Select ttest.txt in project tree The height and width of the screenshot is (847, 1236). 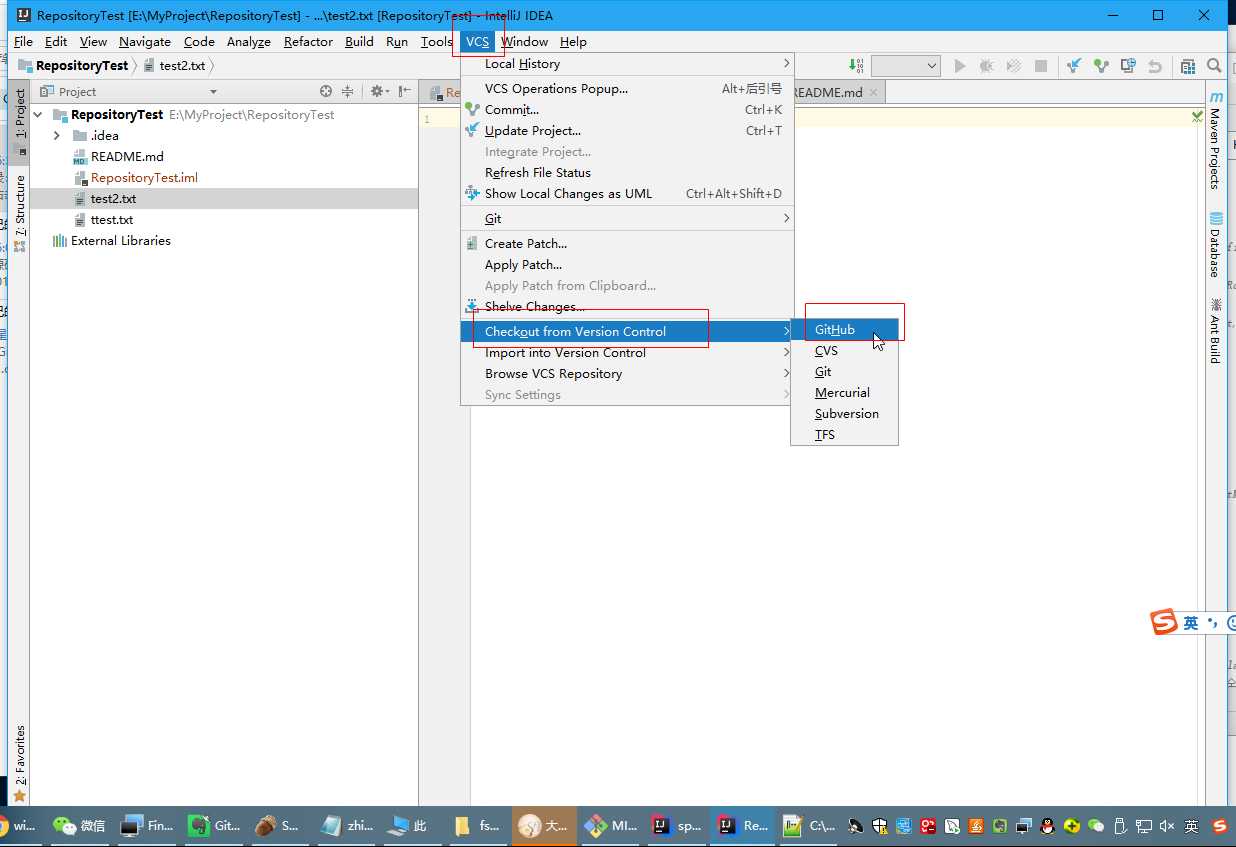click(x=112, y=220)
